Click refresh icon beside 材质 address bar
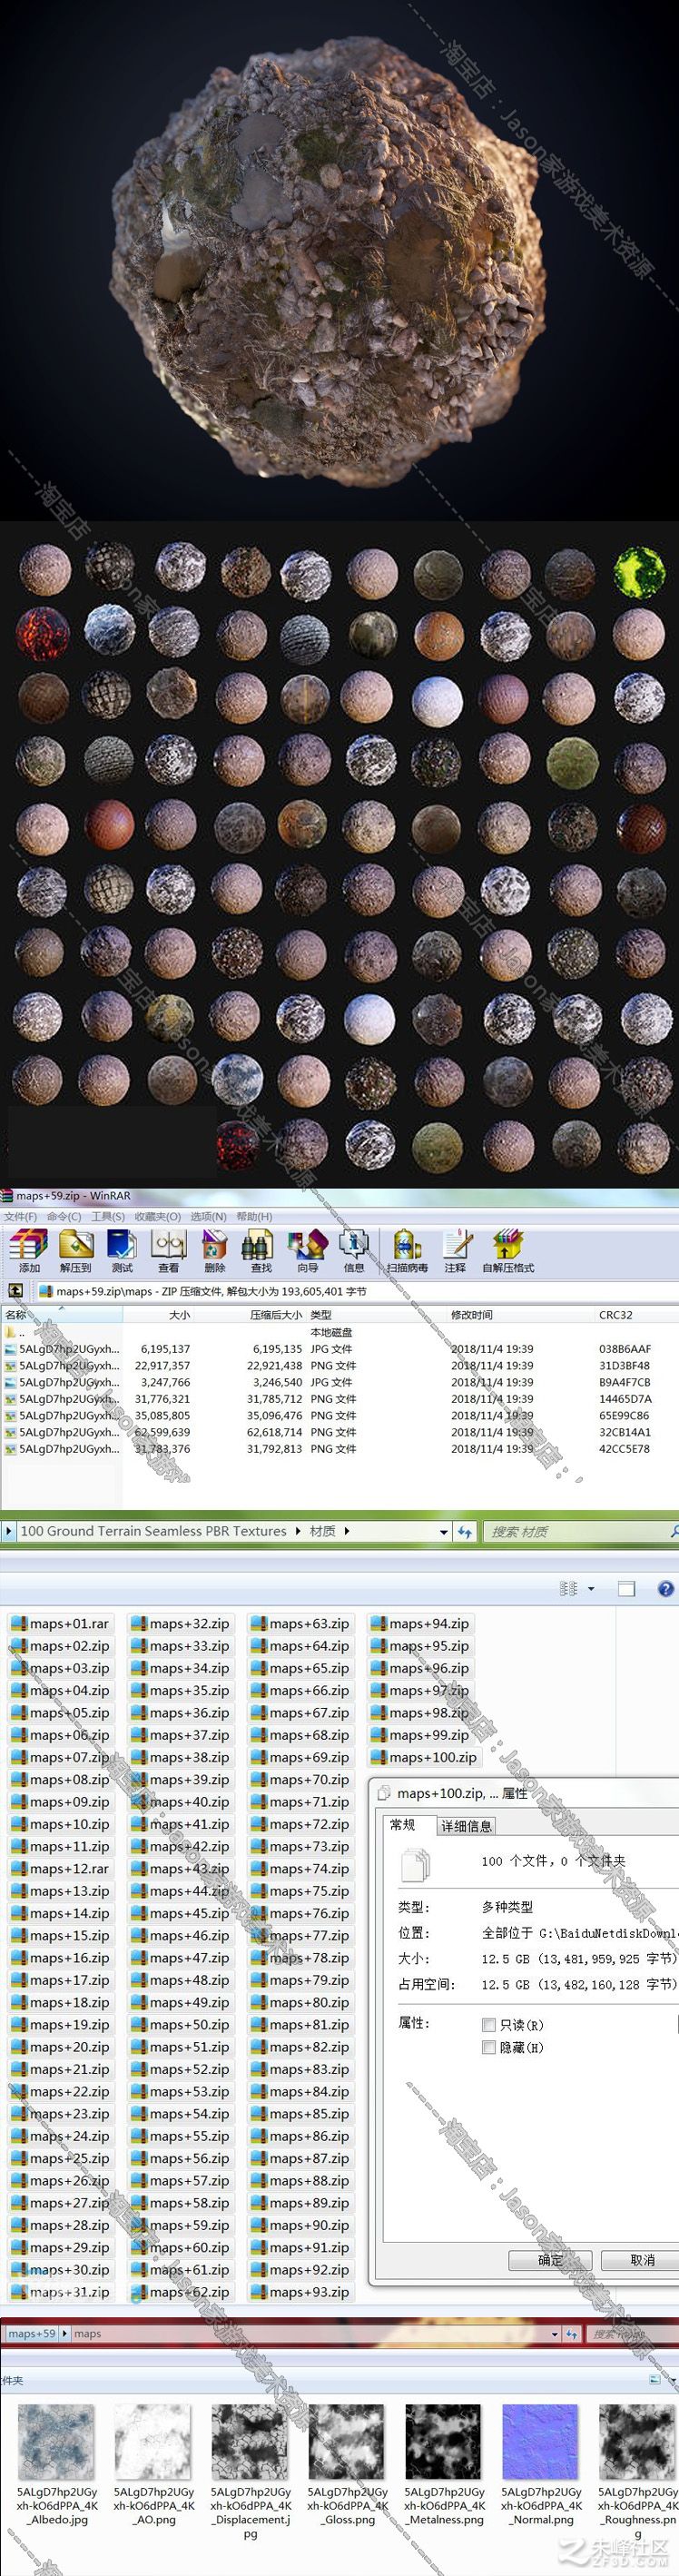The width and height of the screenshot is (679, 2576). (465, 1531)
